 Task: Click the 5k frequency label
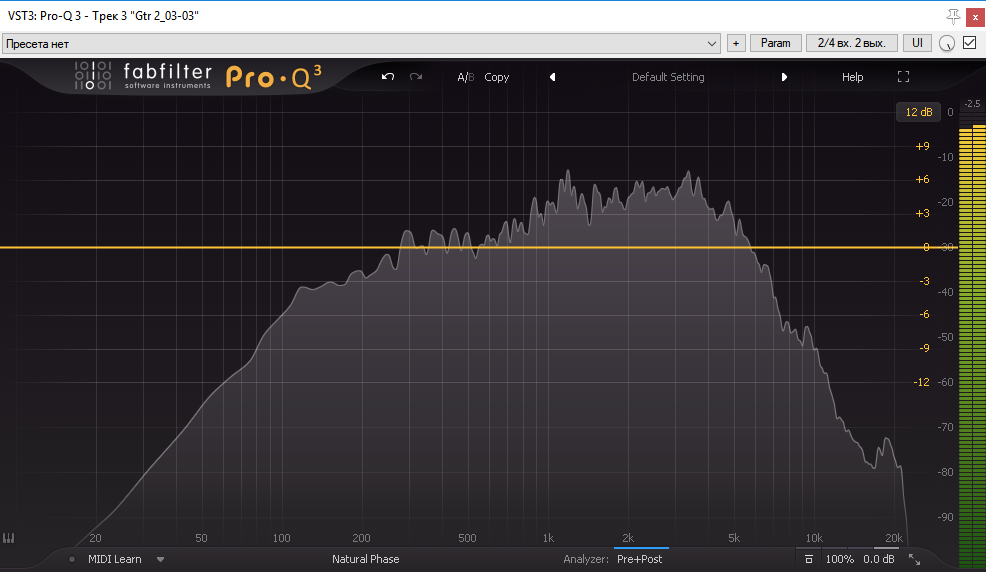734,538
